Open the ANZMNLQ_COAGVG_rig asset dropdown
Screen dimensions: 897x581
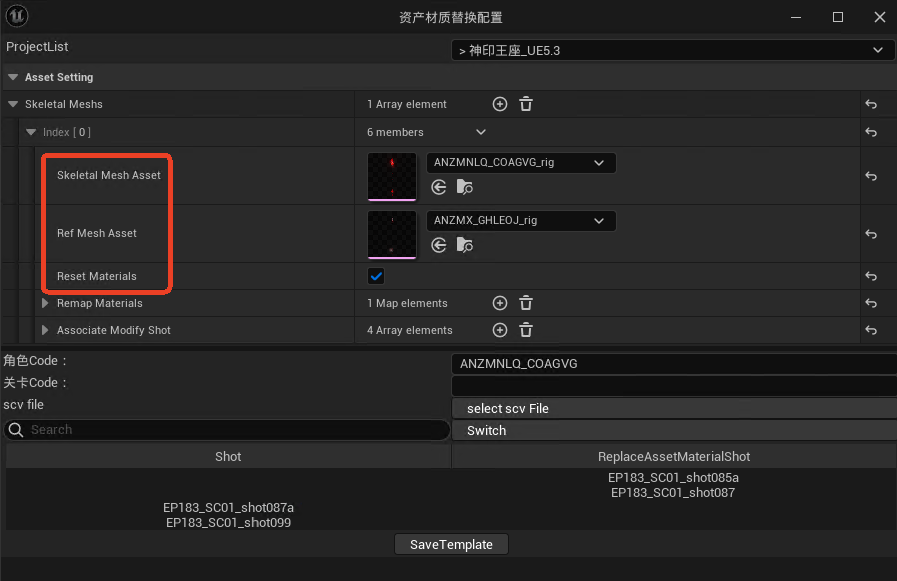coord(521,163)
